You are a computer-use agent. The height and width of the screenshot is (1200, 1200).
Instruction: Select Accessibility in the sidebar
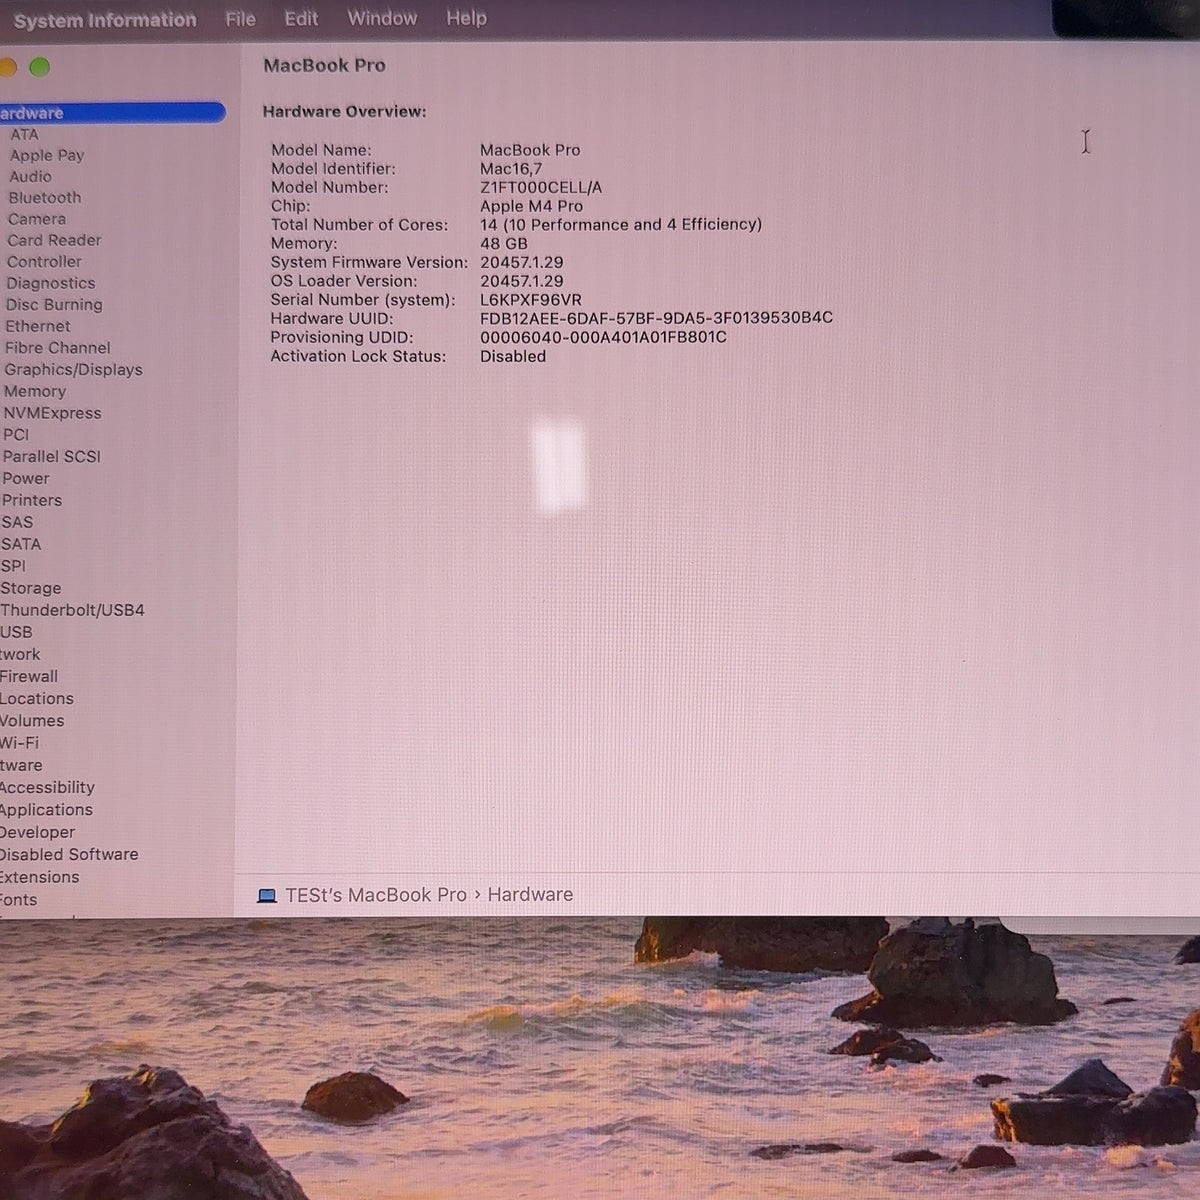pos(47,788)
